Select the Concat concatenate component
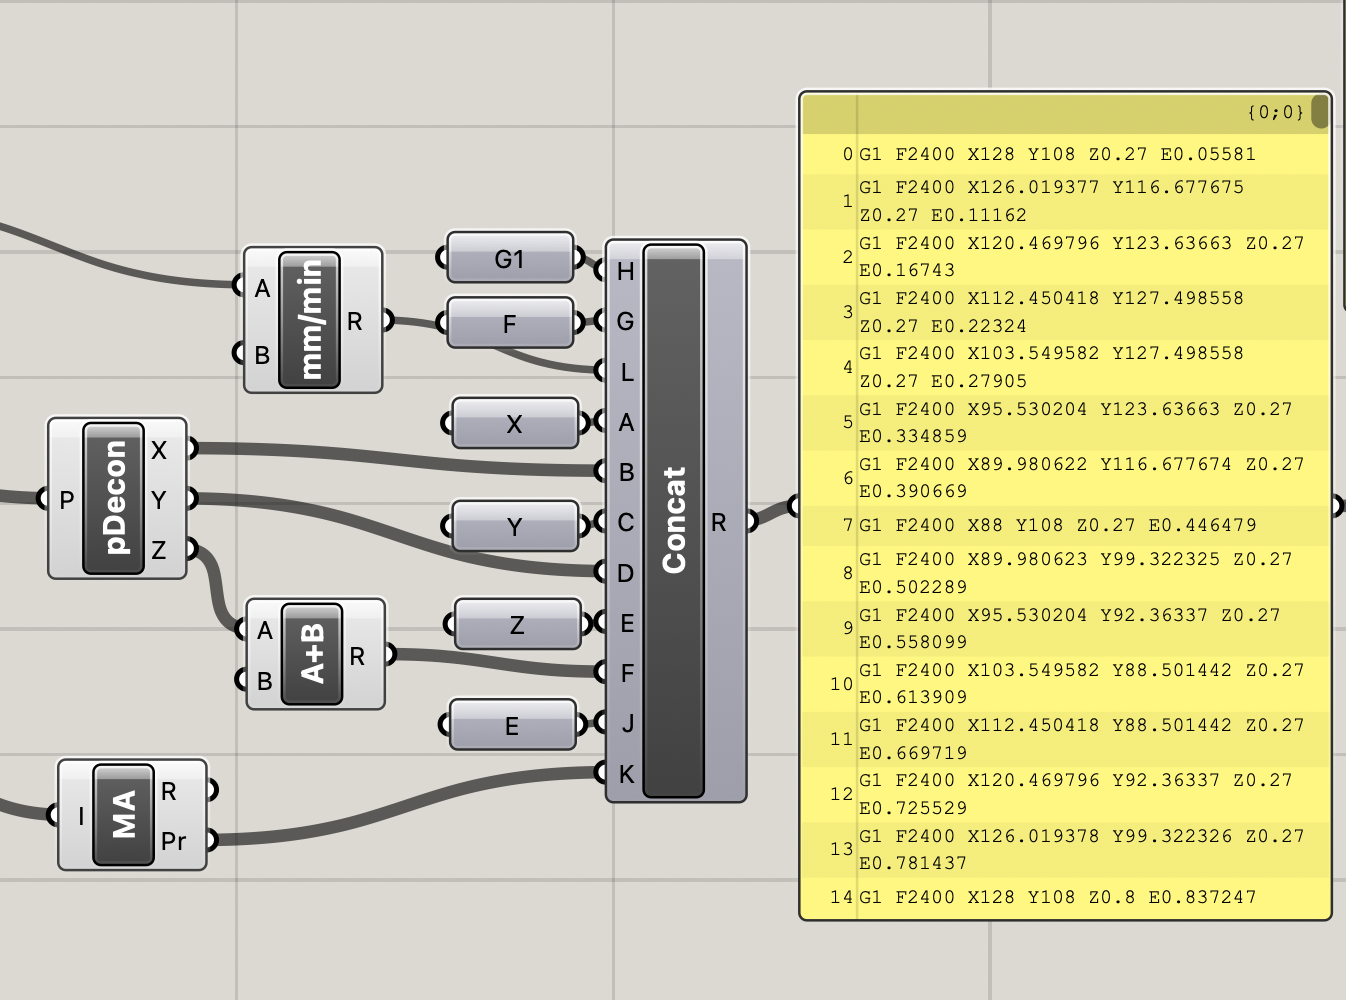The width and height of the screenshot is (1346, 1000). [x=674, y=521]
